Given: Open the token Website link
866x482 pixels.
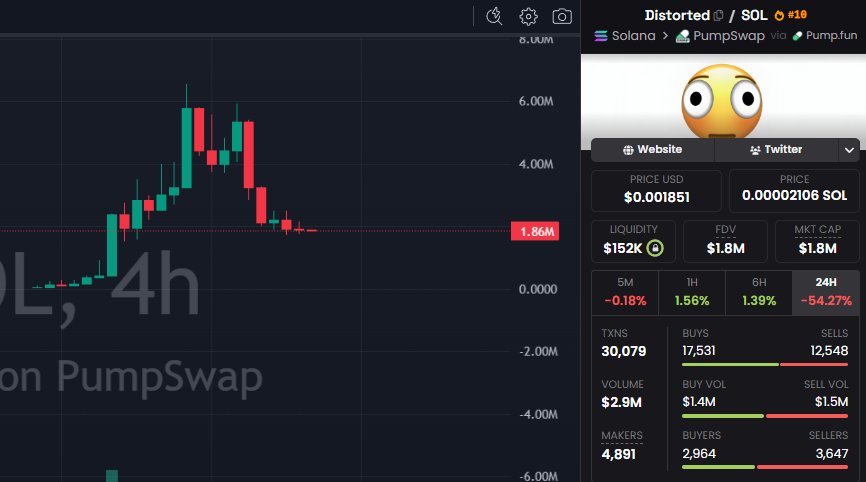Looking at the screenshot, I should coord(652,150).
